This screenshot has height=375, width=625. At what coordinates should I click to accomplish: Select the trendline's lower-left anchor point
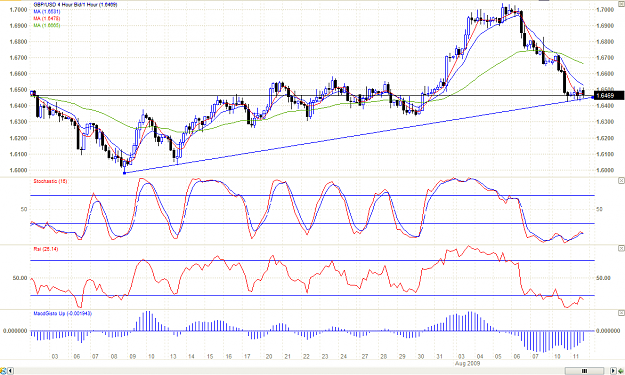pyautogui.click(x=124, y=173)
